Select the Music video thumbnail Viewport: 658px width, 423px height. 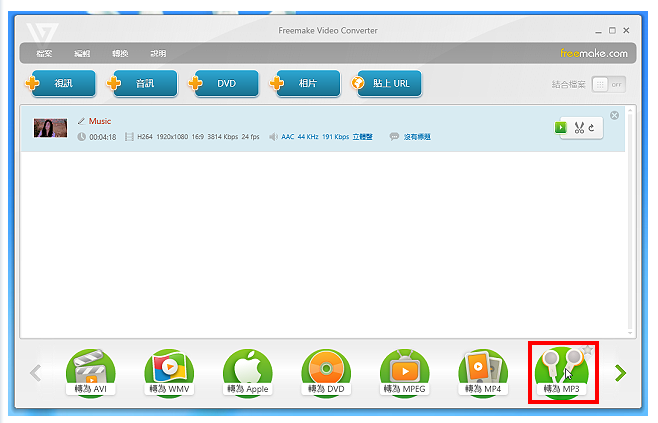point(50,128)
